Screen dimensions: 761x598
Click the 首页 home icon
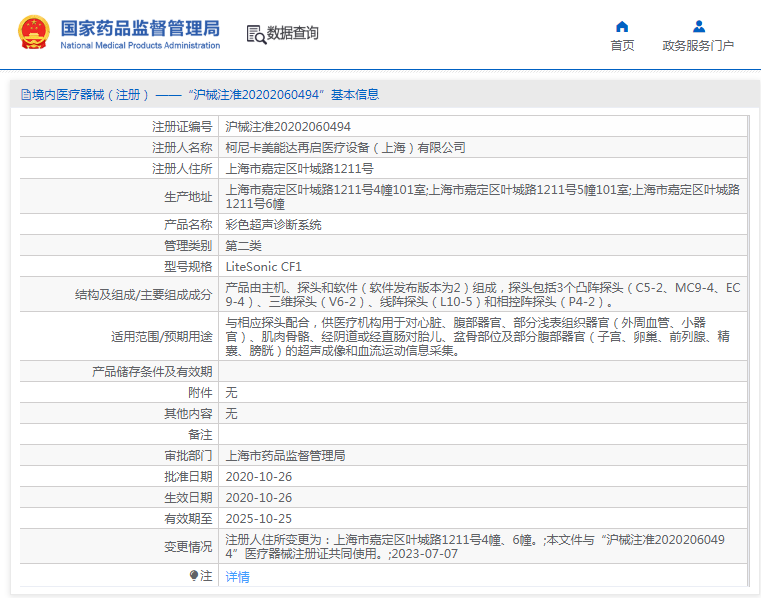point(622,26)
